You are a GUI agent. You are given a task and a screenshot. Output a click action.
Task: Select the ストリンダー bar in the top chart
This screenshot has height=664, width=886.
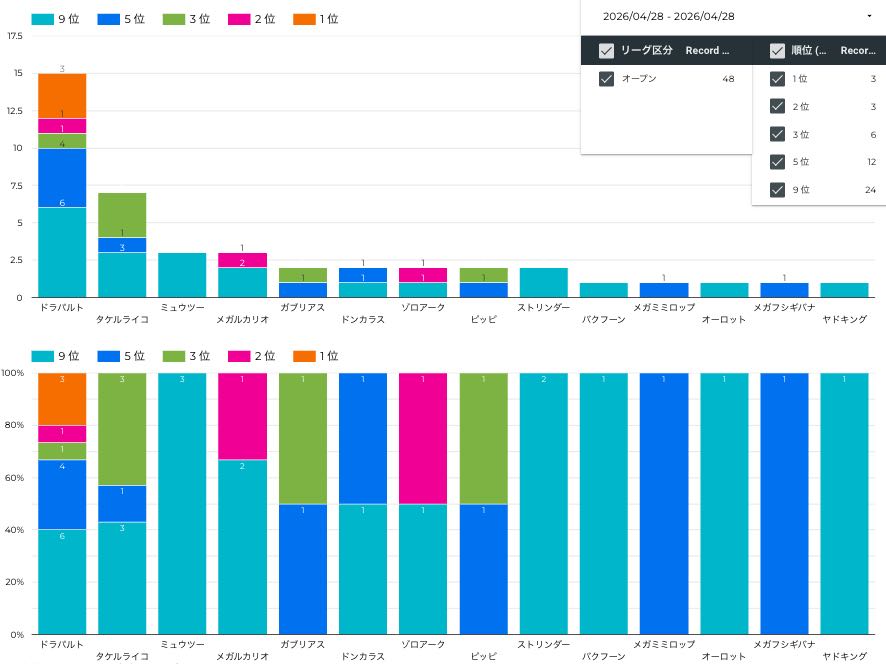(543, 282)
